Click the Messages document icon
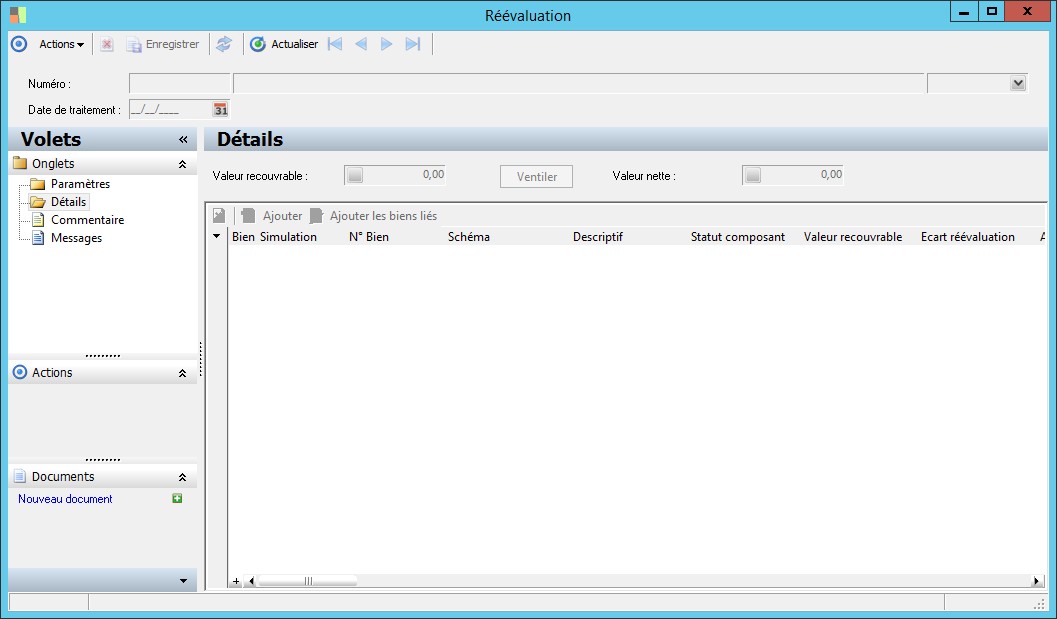 tap(38, 238)
